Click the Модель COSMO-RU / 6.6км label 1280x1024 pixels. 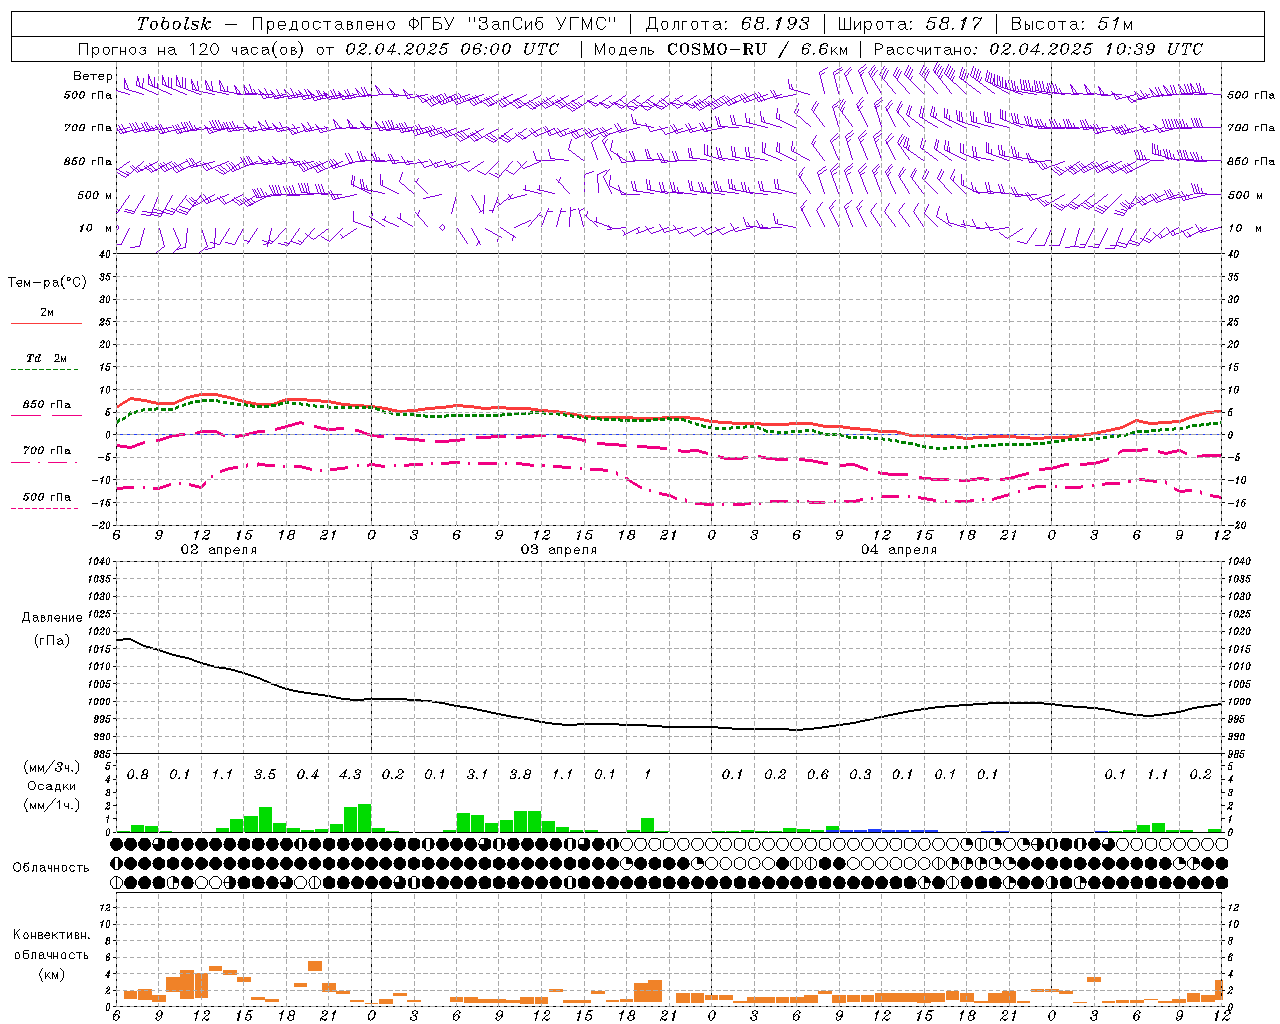click(x=721, y=49)
